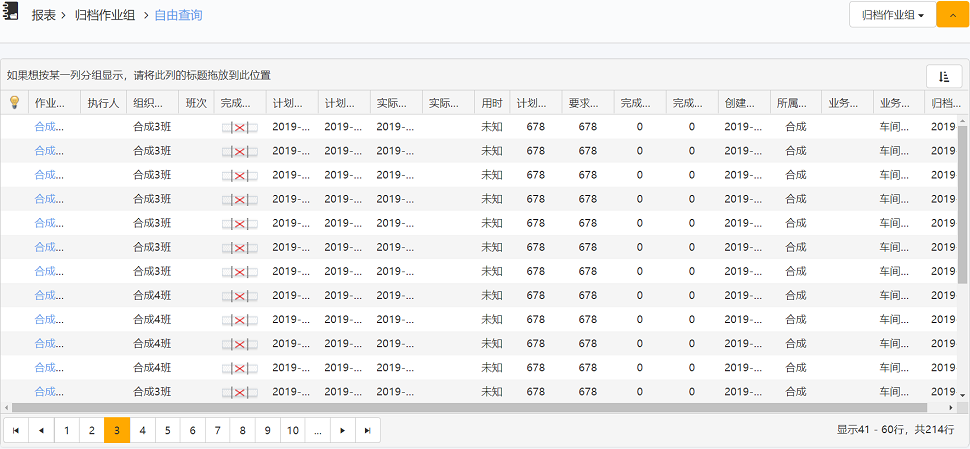The height and width of the screenshot is (449, 970).
Task: Select page 10 in the pager
Action: tap(292, 430)
